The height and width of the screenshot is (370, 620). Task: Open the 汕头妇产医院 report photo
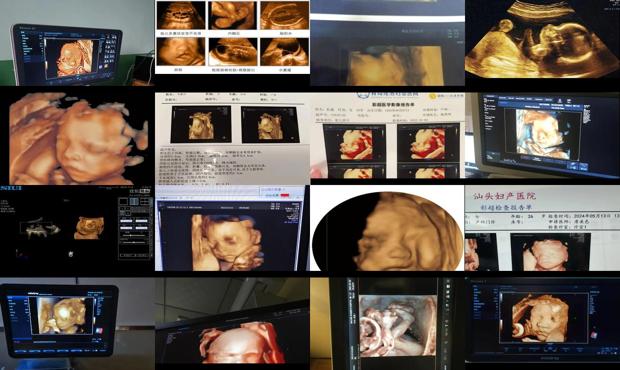(x=542, y=228)
